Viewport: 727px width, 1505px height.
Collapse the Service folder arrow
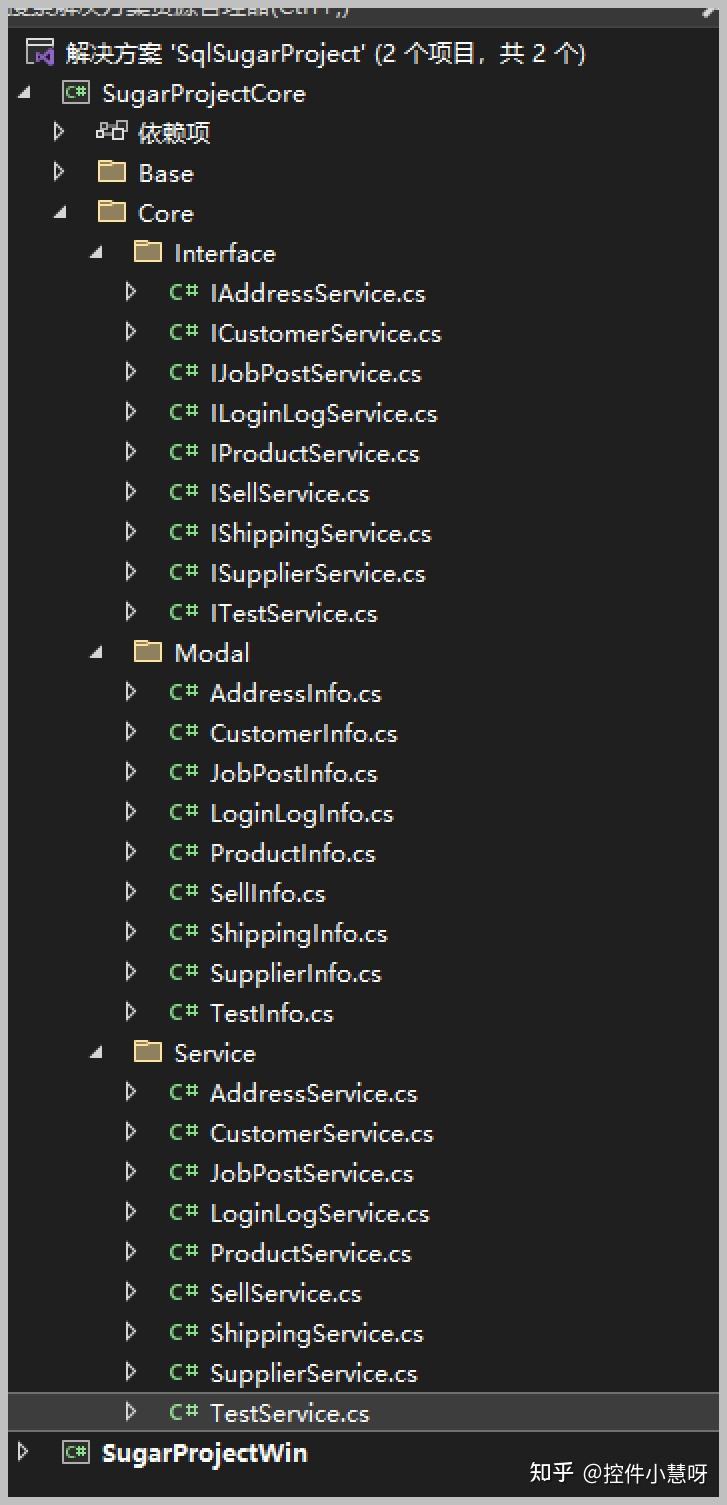point(96,1053)
